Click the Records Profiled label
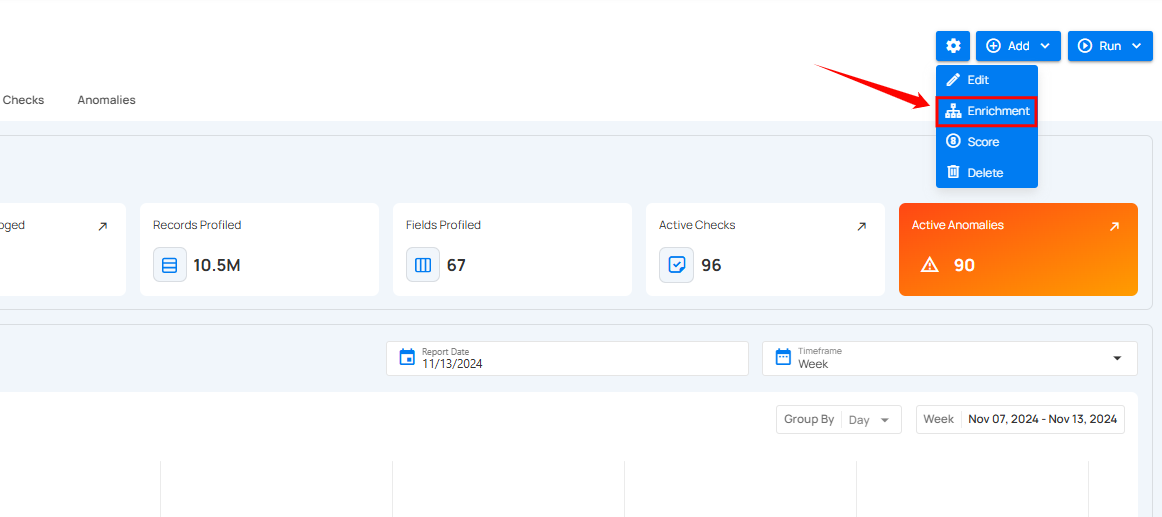Image resolution: width=1162 pixels, height=517 pixels. [197, 225]
